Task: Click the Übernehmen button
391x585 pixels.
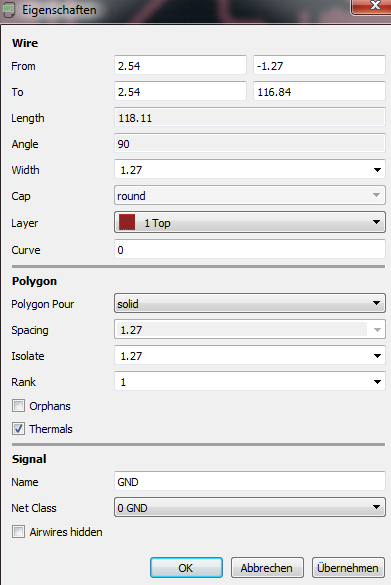Action: click(x=348, y=567)
